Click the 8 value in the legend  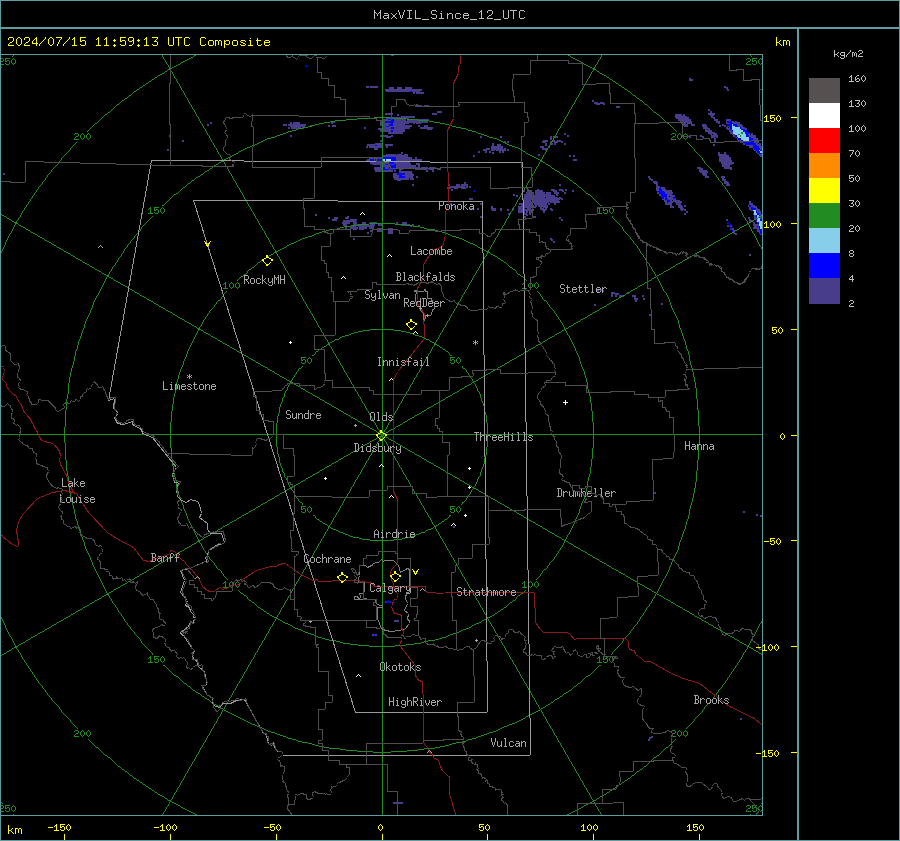pyautogui.click(x=851, y=254)
